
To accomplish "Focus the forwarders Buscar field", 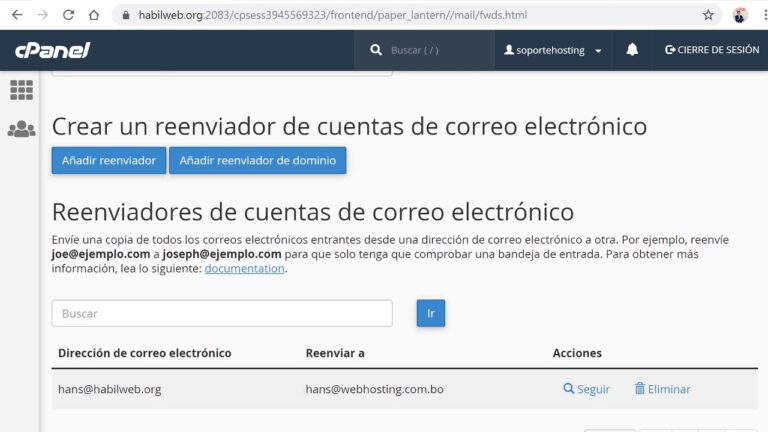I will tap(222, 313).
